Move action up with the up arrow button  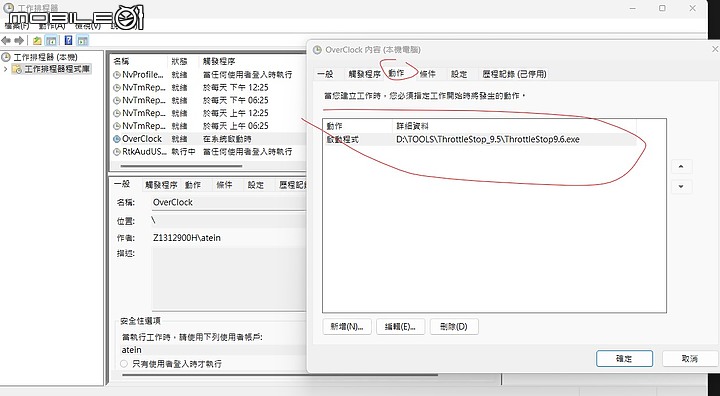pyautogui.click(x=681, y=167)
